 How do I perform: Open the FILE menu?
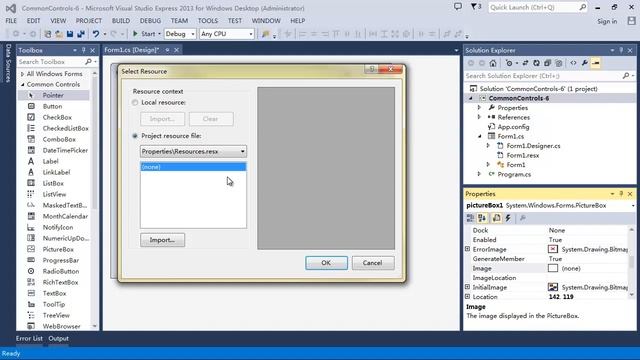11,21
